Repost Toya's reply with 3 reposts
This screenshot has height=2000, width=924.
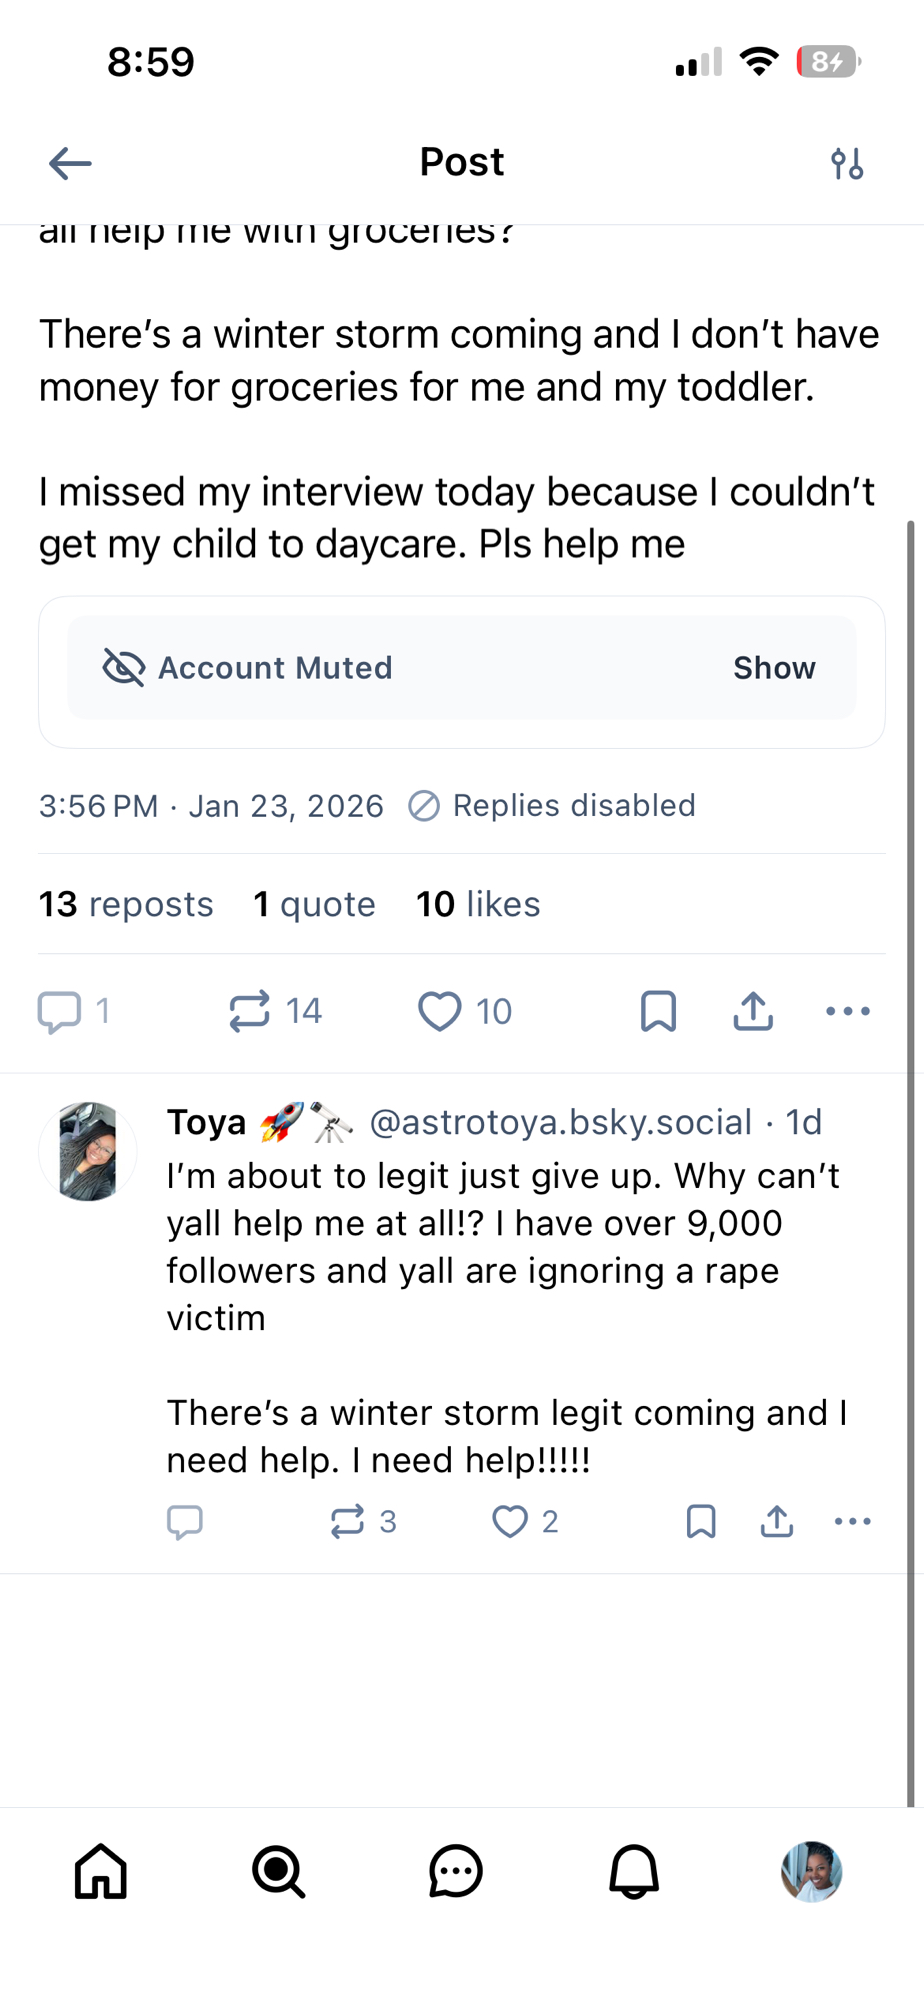(x=348, y=1521)
